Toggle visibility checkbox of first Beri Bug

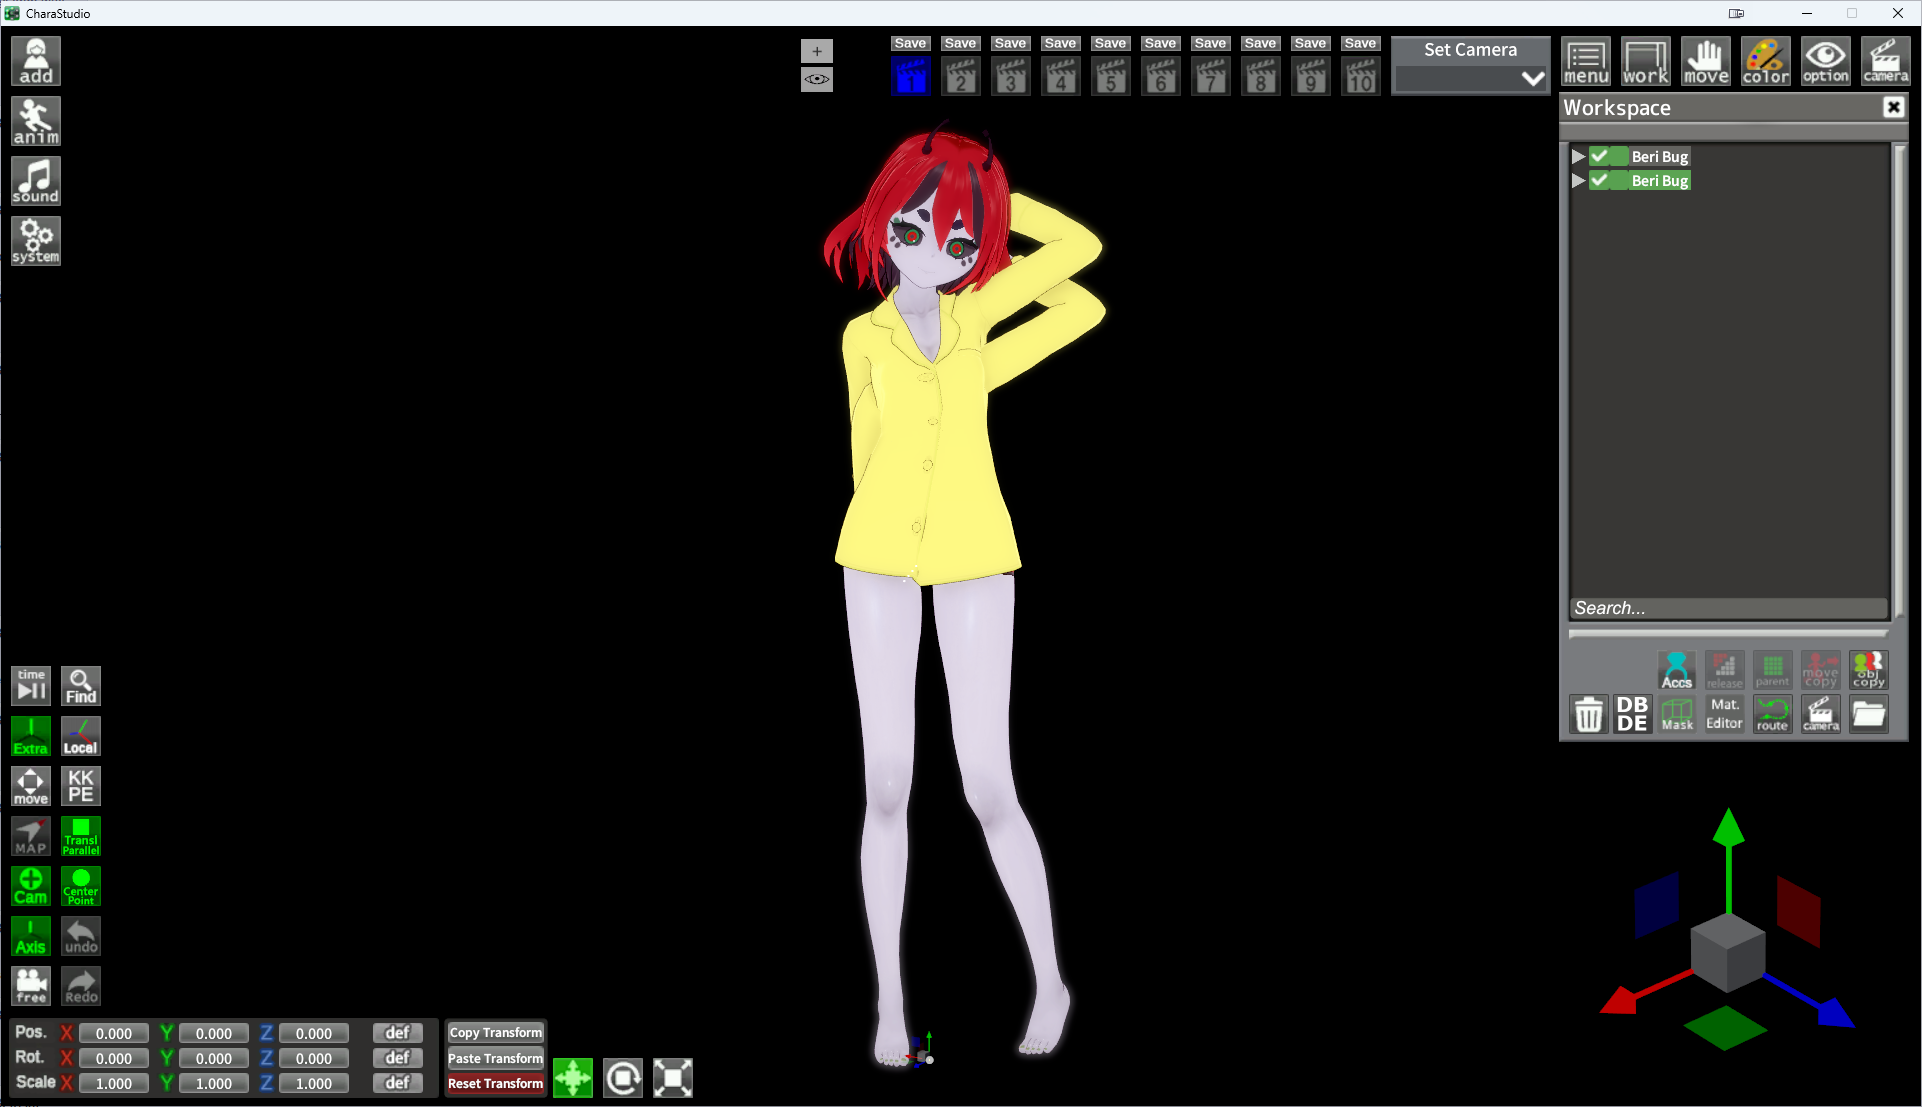1601,156
